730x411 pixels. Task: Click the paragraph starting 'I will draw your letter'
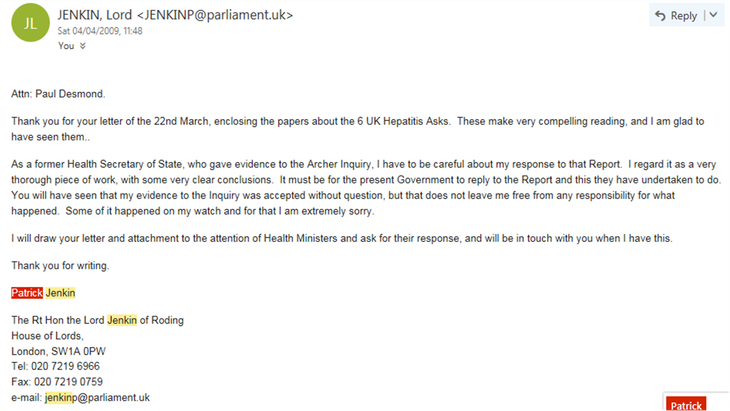point(340,238)
